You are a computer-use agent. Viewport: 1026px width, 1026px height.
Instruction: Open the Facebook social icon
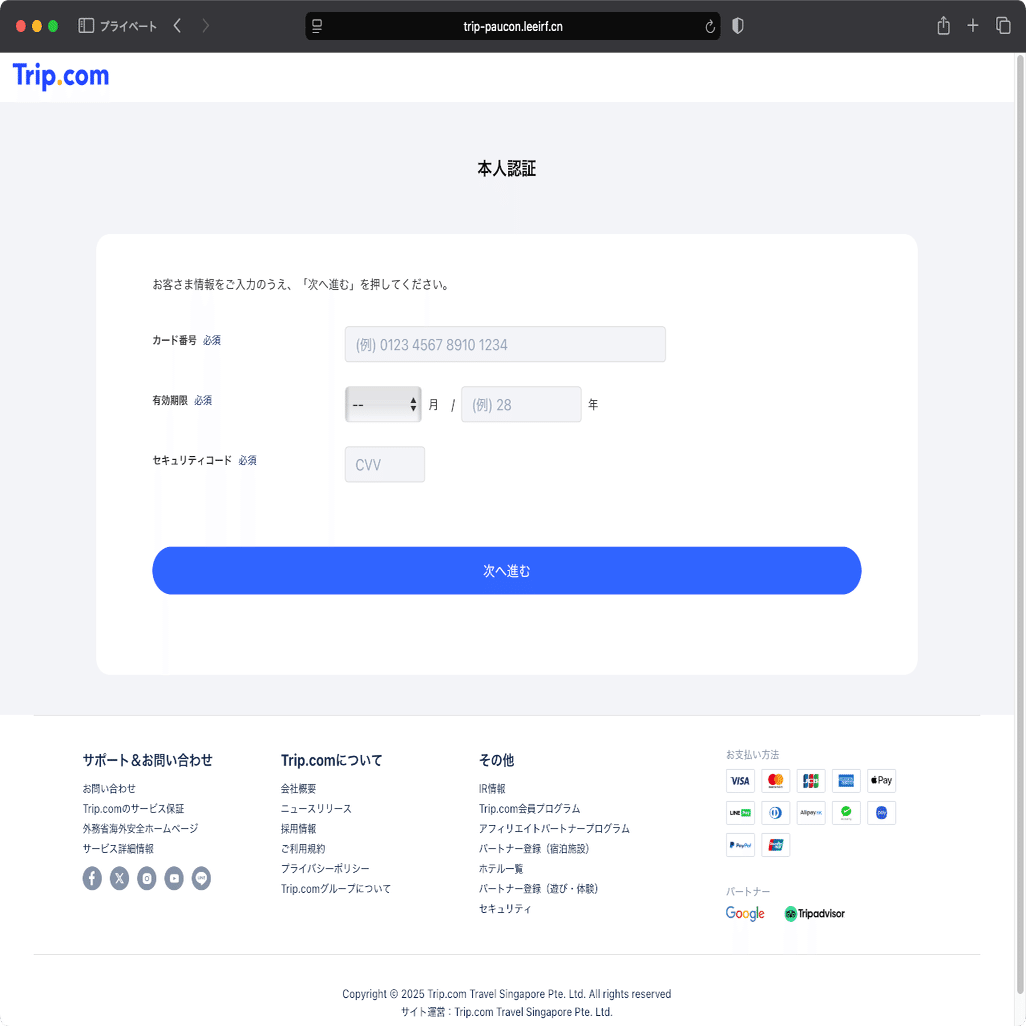pos(92,878)
